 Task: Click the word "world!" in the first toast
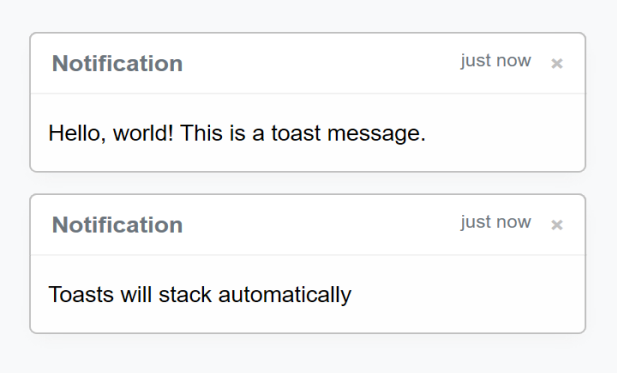click(143, 133)
